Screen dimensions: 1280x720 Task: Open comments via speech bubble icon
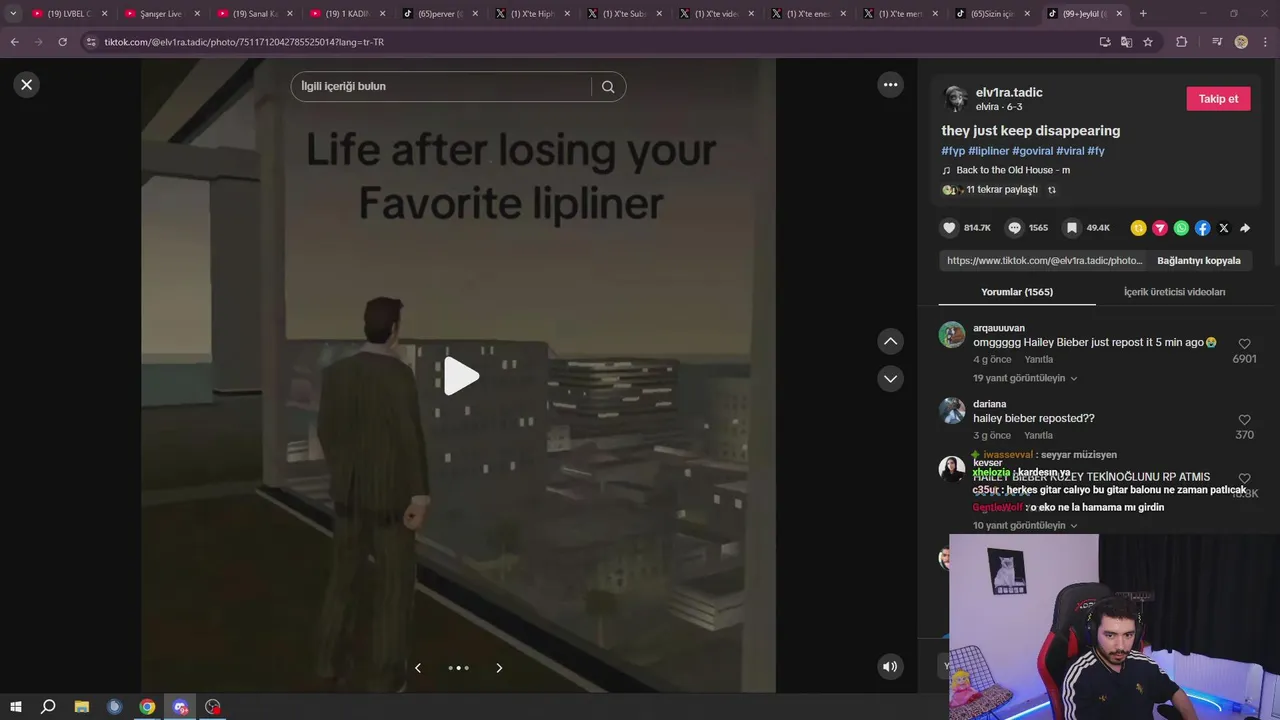point(1014,228)
